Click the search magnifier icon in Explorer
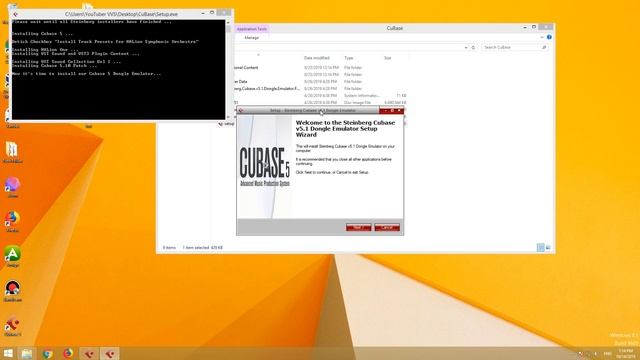Image resolution: width=640 pixels, height=360 pixels. [x=544, y=47]
